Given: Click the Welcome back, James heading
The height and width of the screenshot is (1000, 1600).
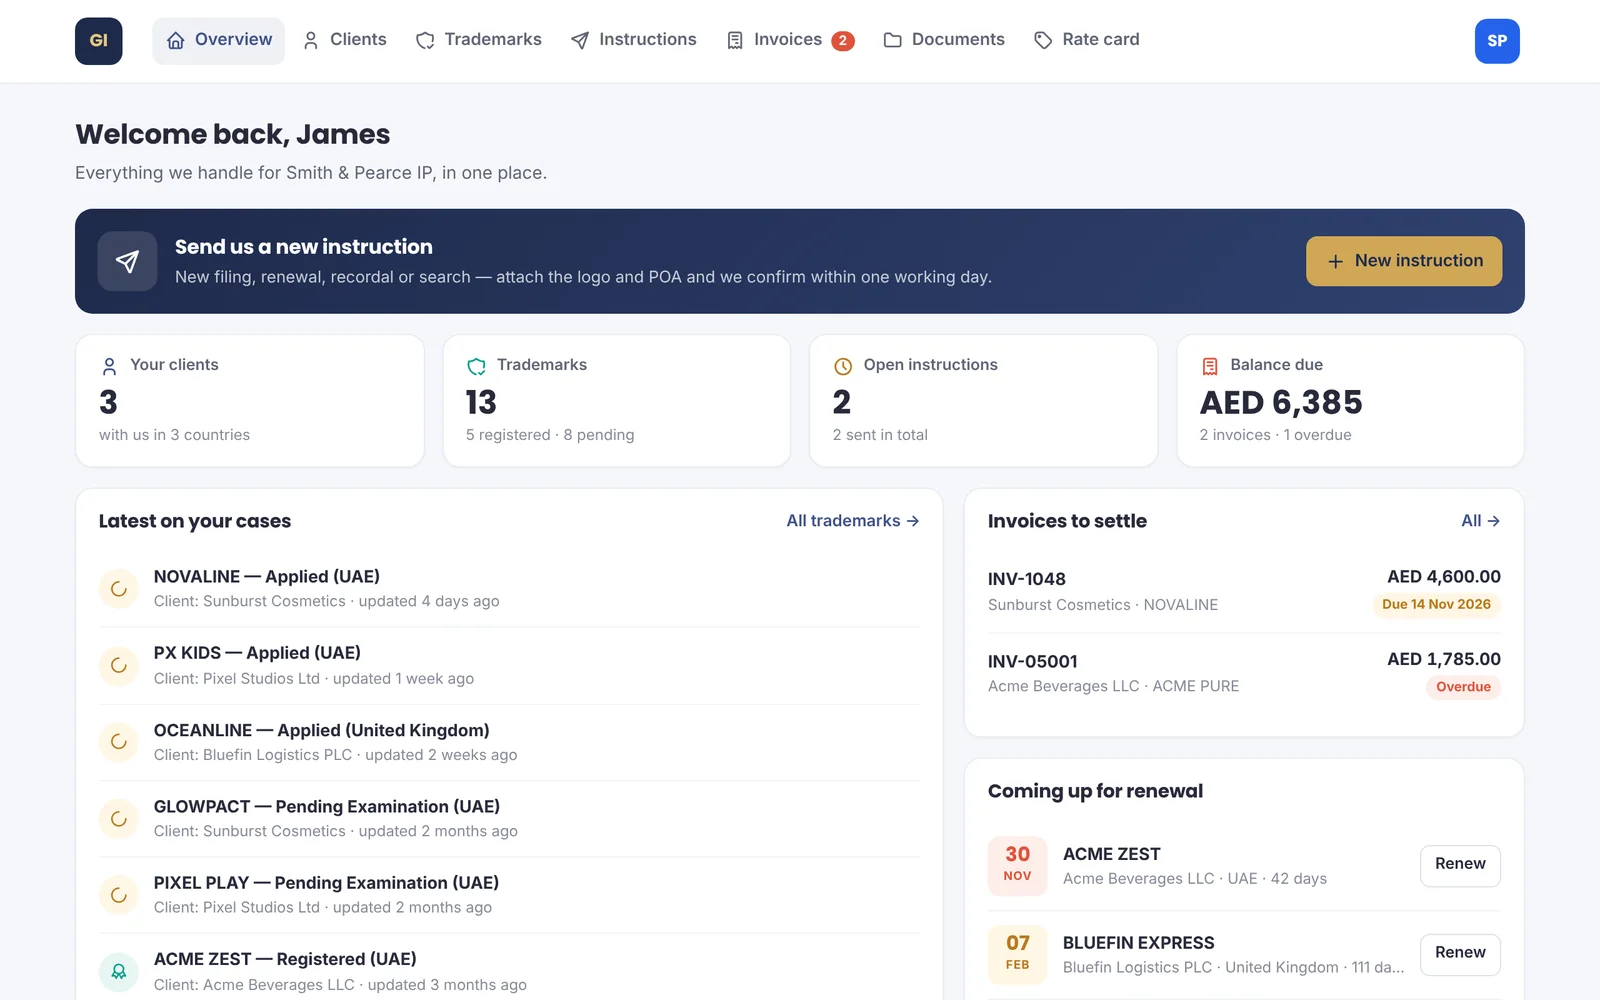Looking at the screenshot, I should [x=233, y=134].
